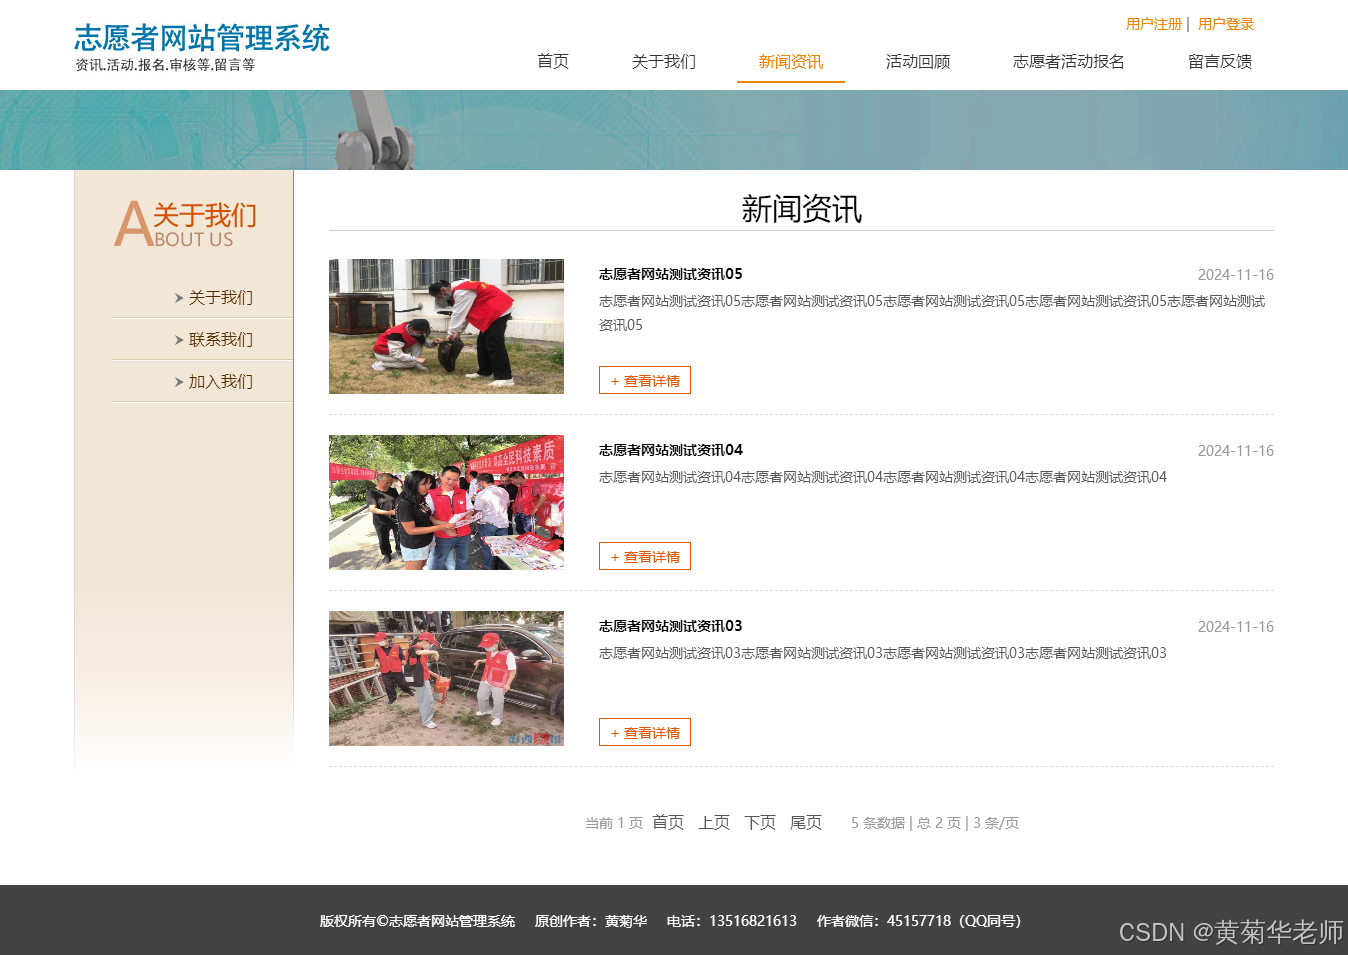Open article title 志愿者网站测试资讯04

[x=671, y=450]
